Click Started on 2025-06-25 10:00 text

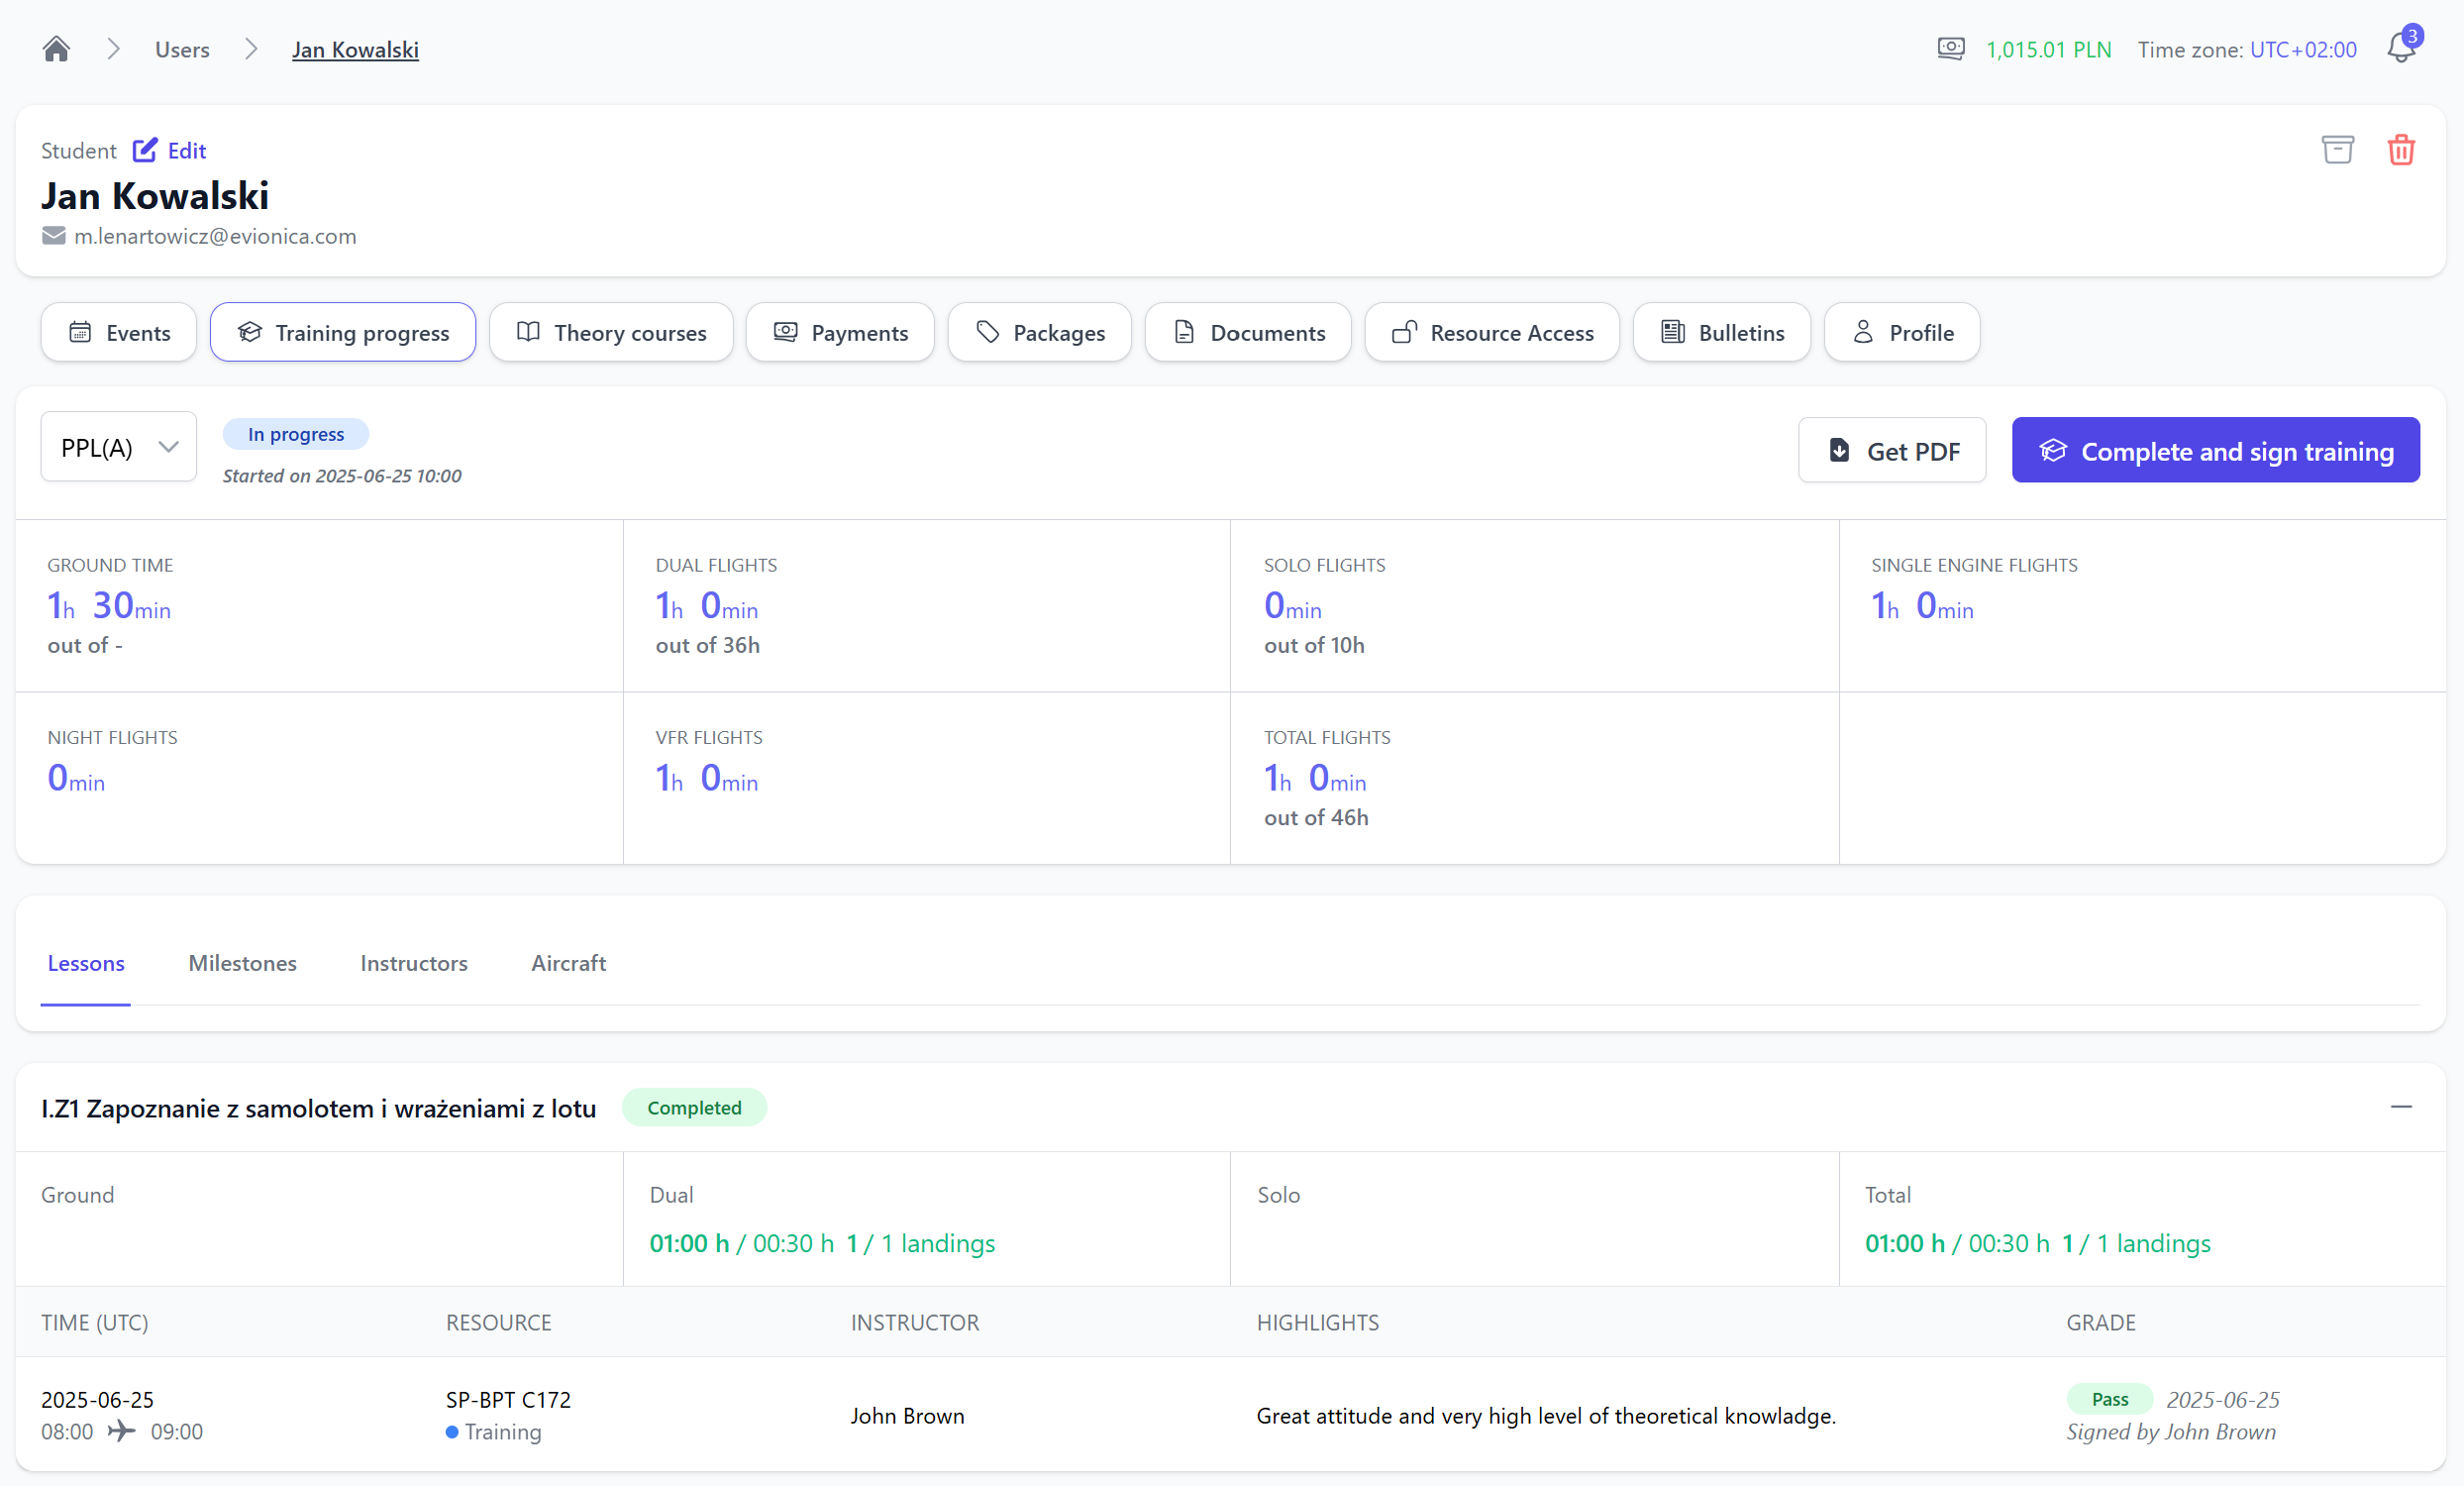pyautogui.click(x=342, y=476)
